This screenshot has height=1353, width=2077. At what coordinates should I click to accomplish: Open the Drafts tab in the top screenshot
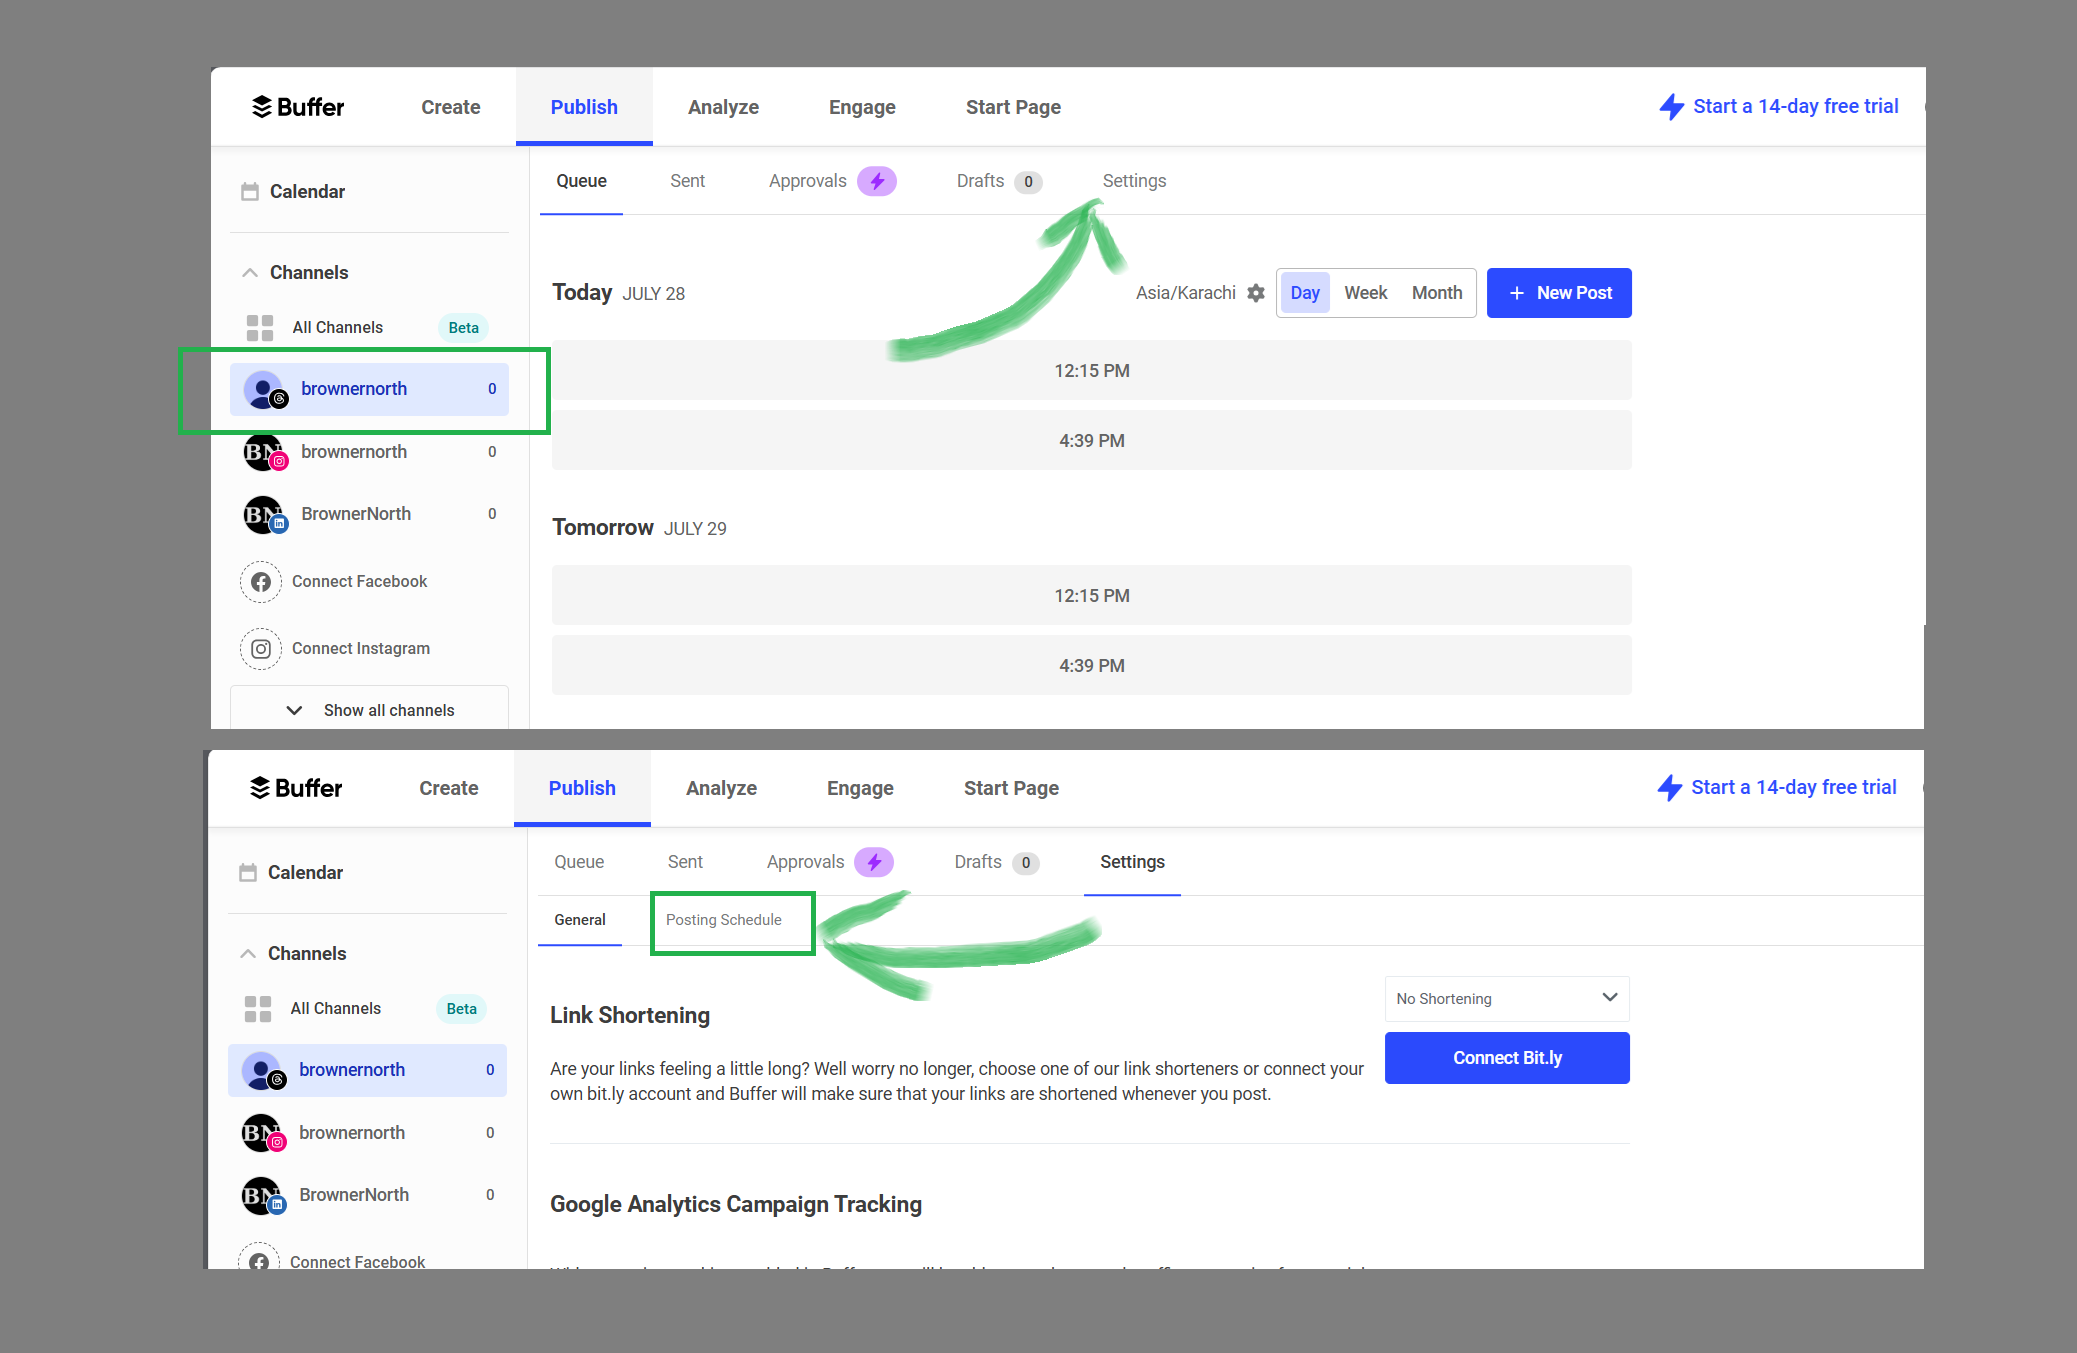(999, 181)
